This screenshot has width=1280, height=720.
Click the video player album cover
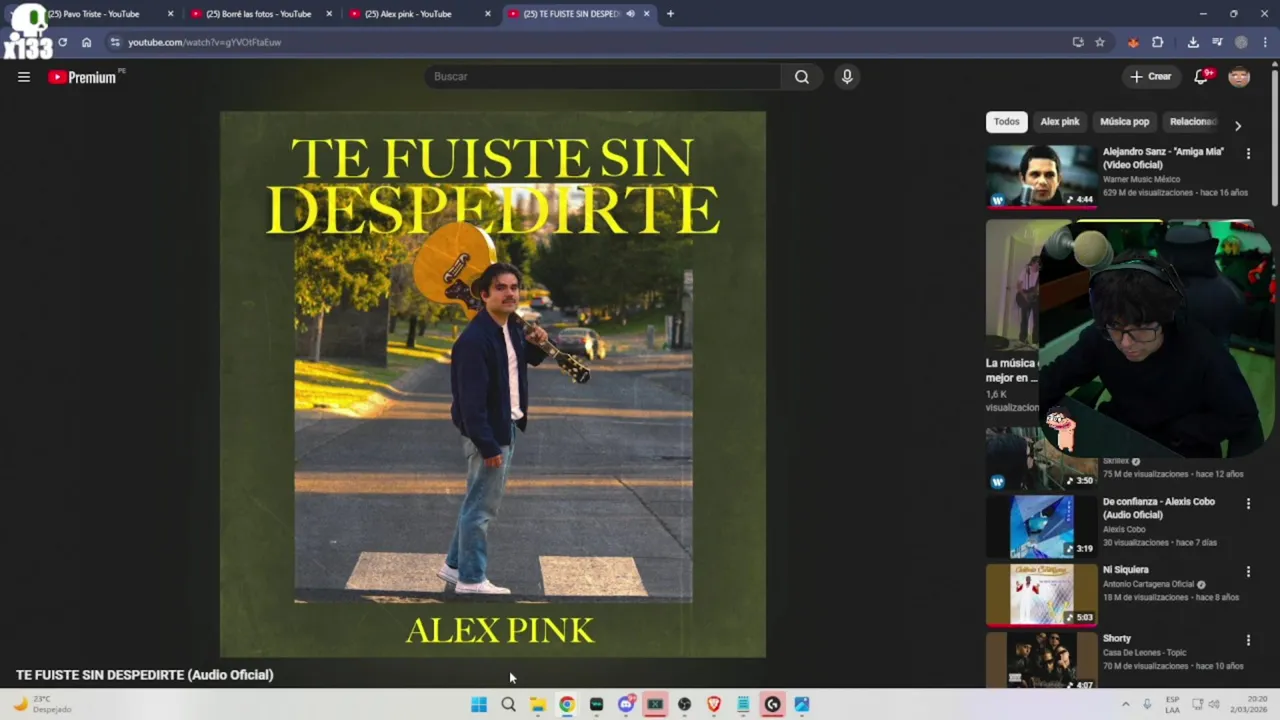(x=493, y=384)
